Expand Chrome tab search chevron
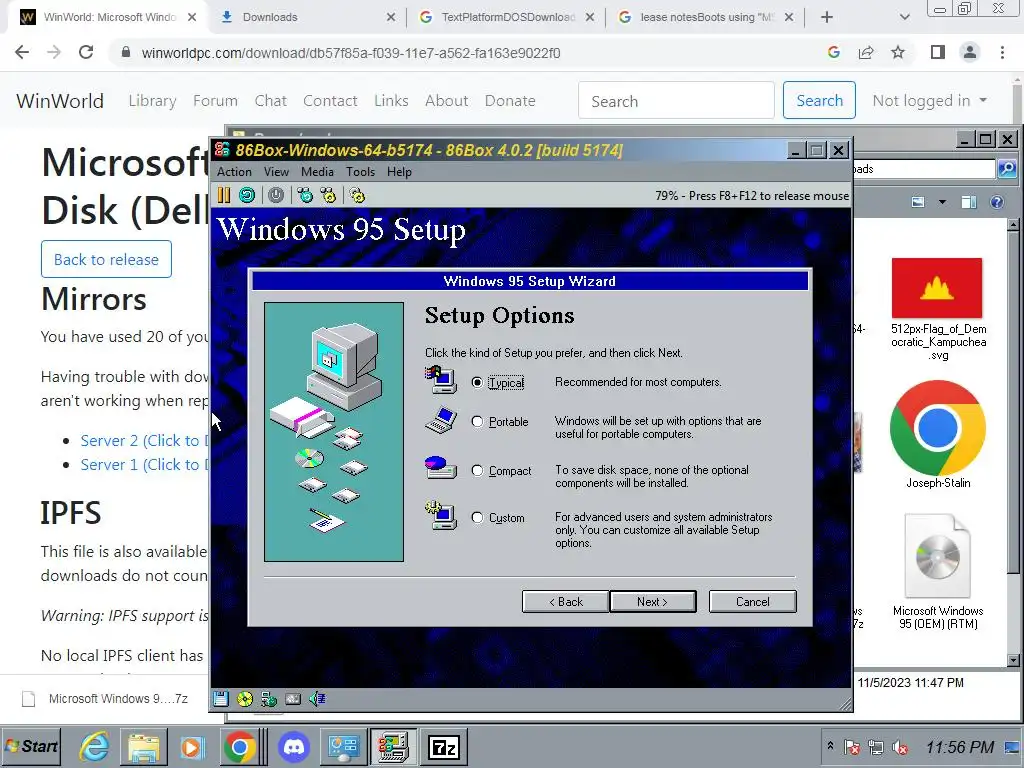The height and width of the screenshot is (768, 1024). pos(904,17)
